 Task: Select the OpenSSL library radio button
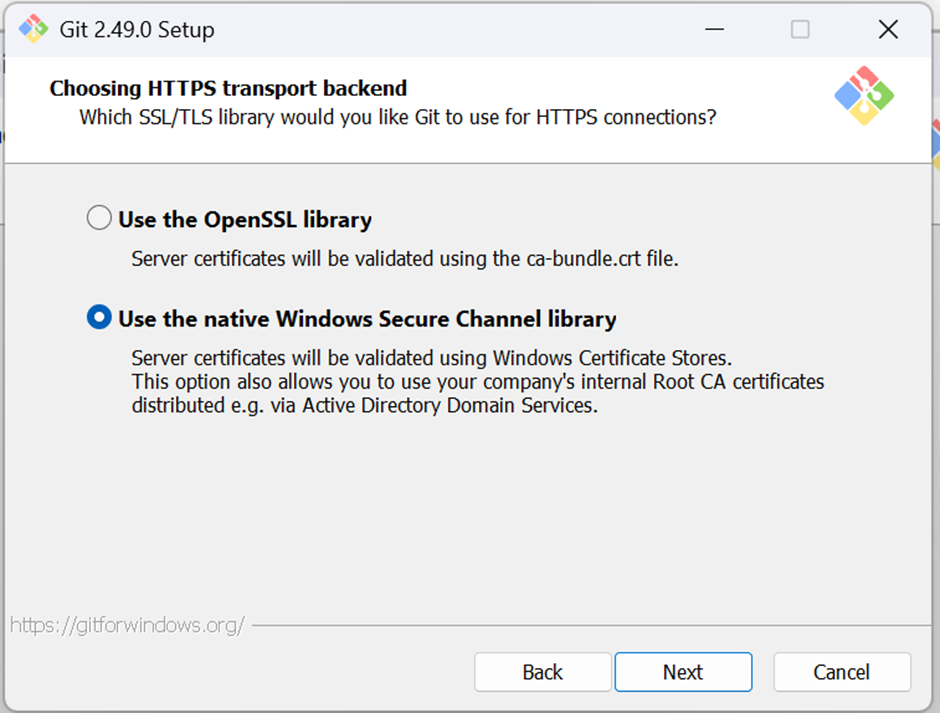[99, 218]
